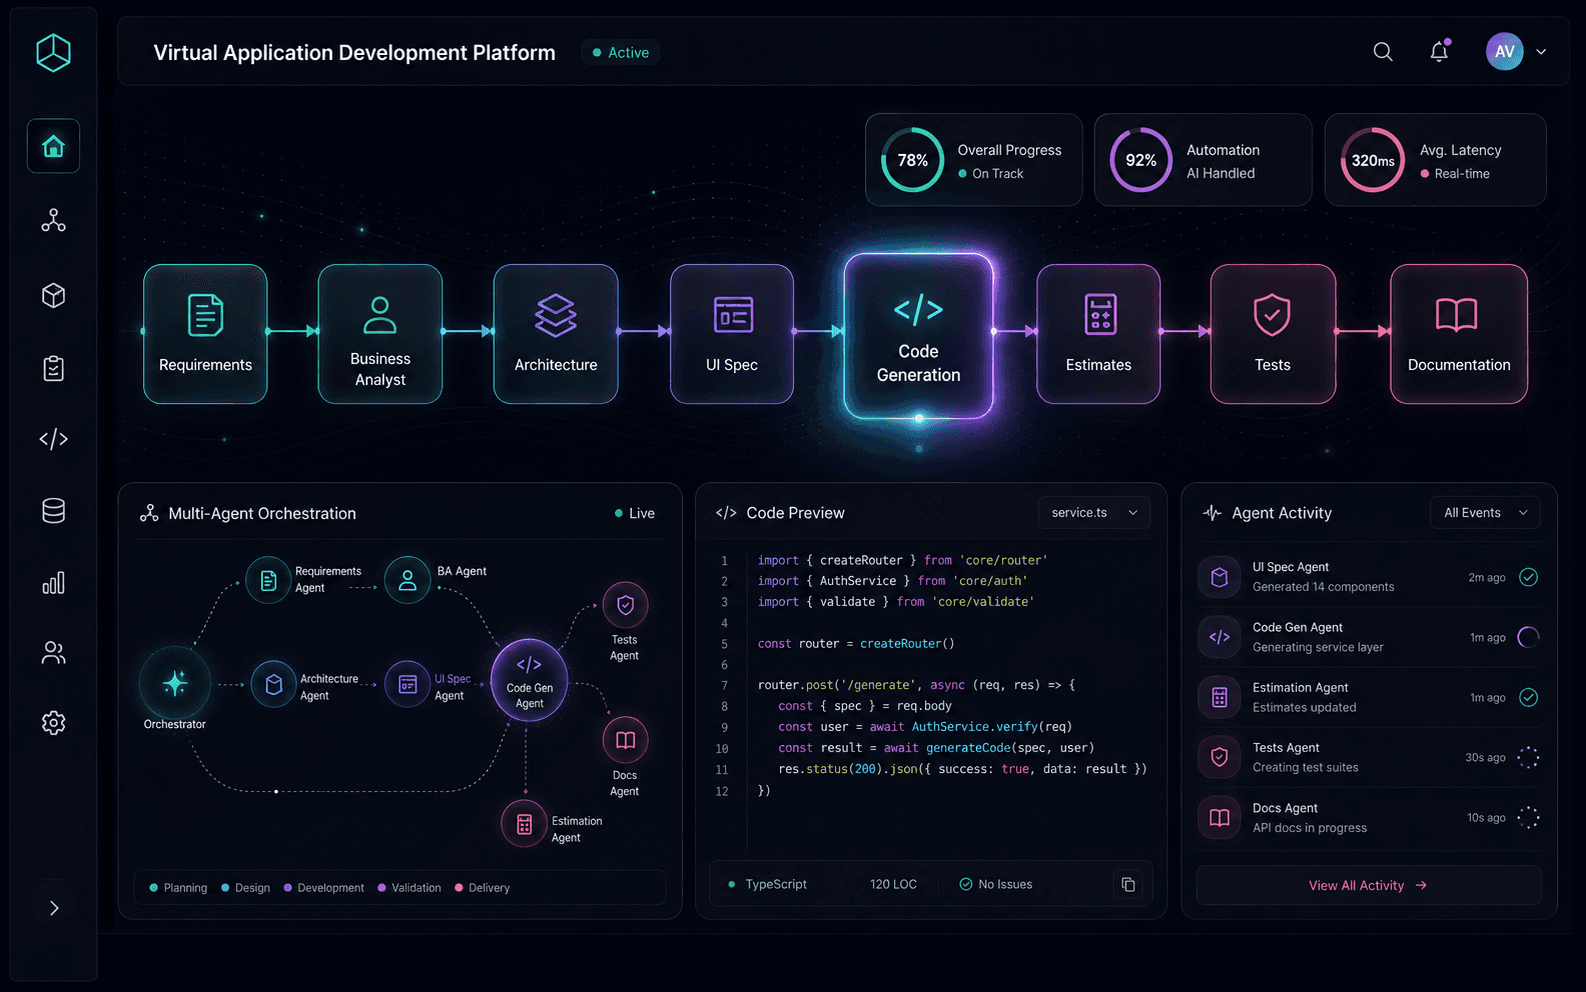This screenshot has height=992, width=1586.
Task: Click the Requirements Agent node icon
Action: (268, 580)
